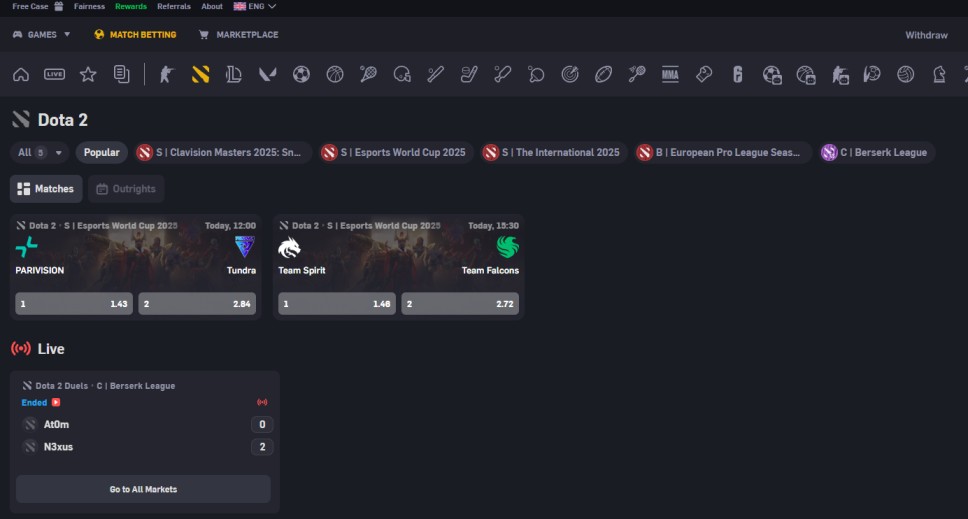
Task: Select the eSoccer ball-with-bot icon
Action: tap(772, 75)
